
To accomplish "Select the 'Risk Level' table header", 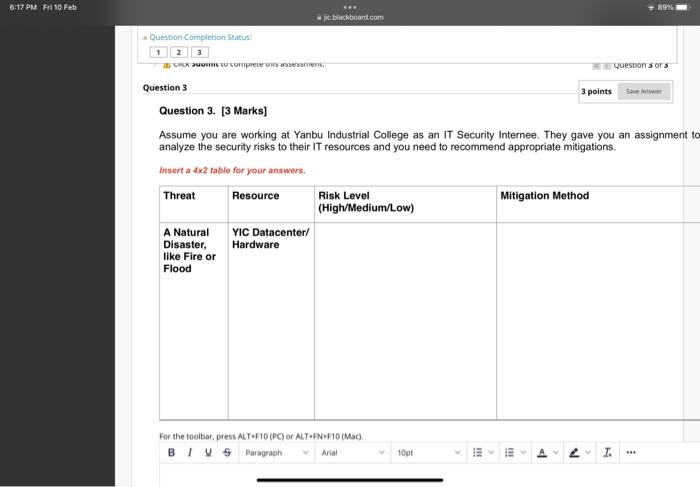I will [366, 201].
